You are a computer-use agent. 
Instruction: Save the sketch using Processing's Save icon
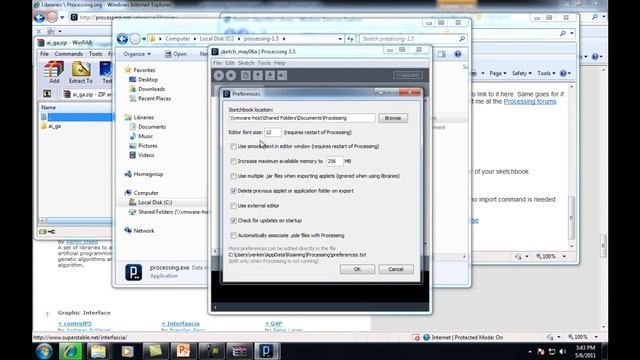pyautogui.click(x=270, y=75)
